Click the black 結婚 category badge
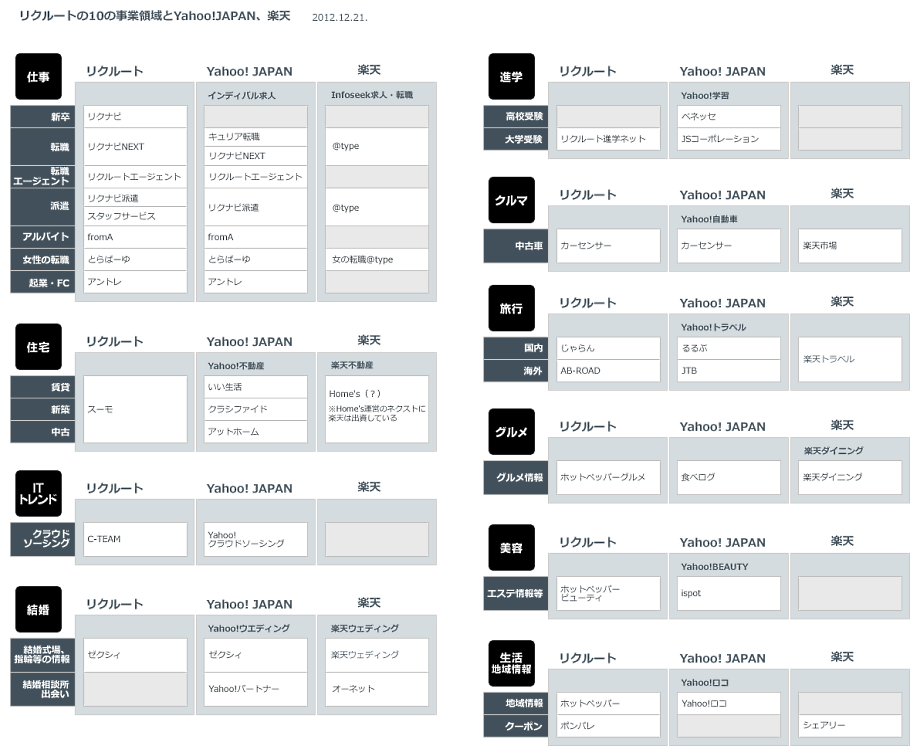The width and height of the screenshot is (920, 756). point(38,609)
